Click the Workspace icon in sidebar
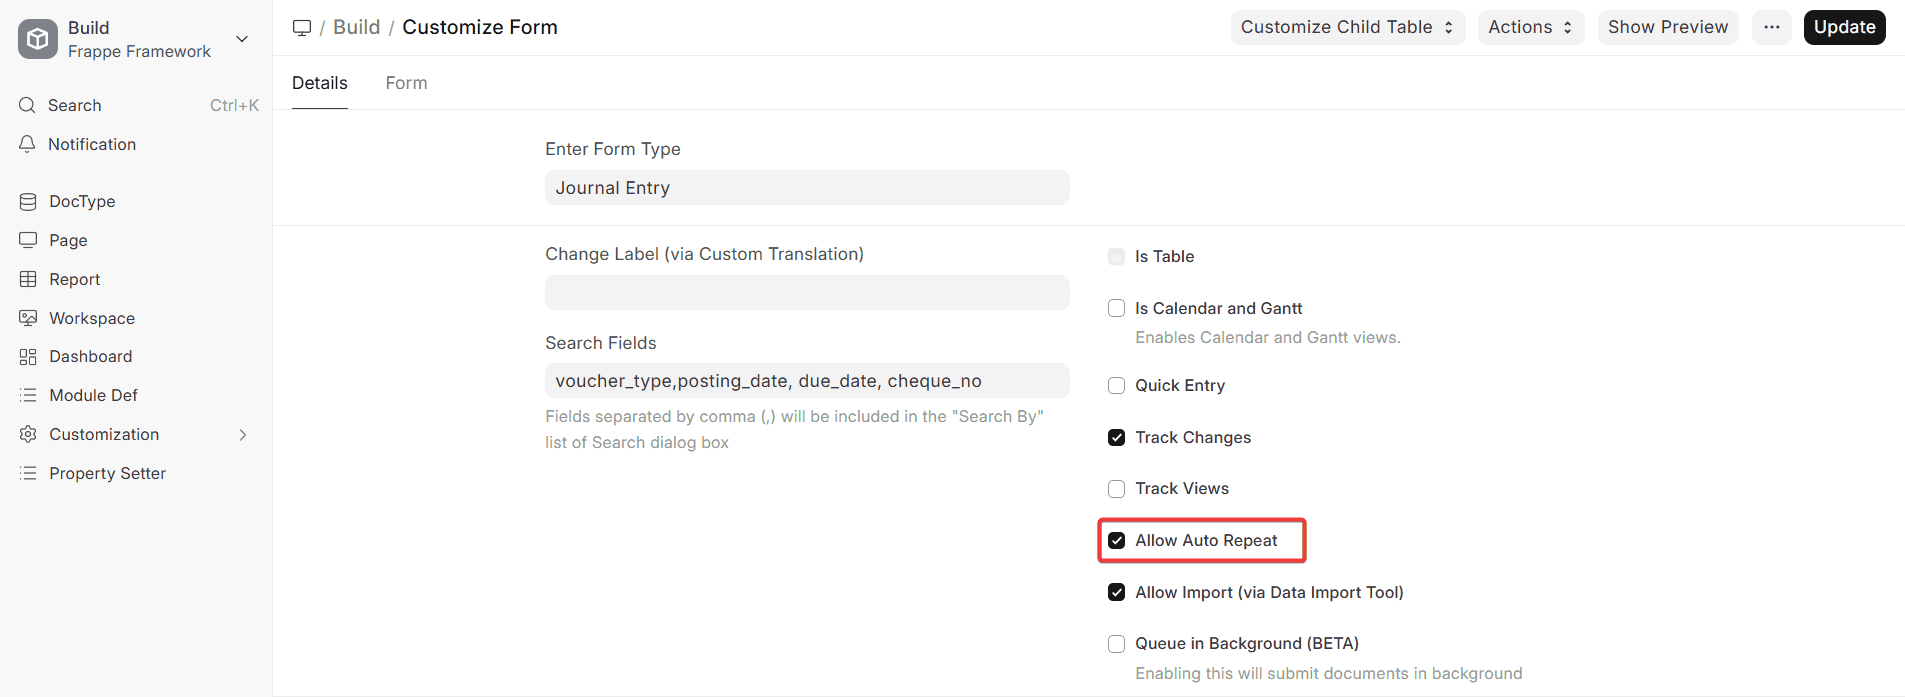This screenshot has width=1905, height=697. coord(28,318)
